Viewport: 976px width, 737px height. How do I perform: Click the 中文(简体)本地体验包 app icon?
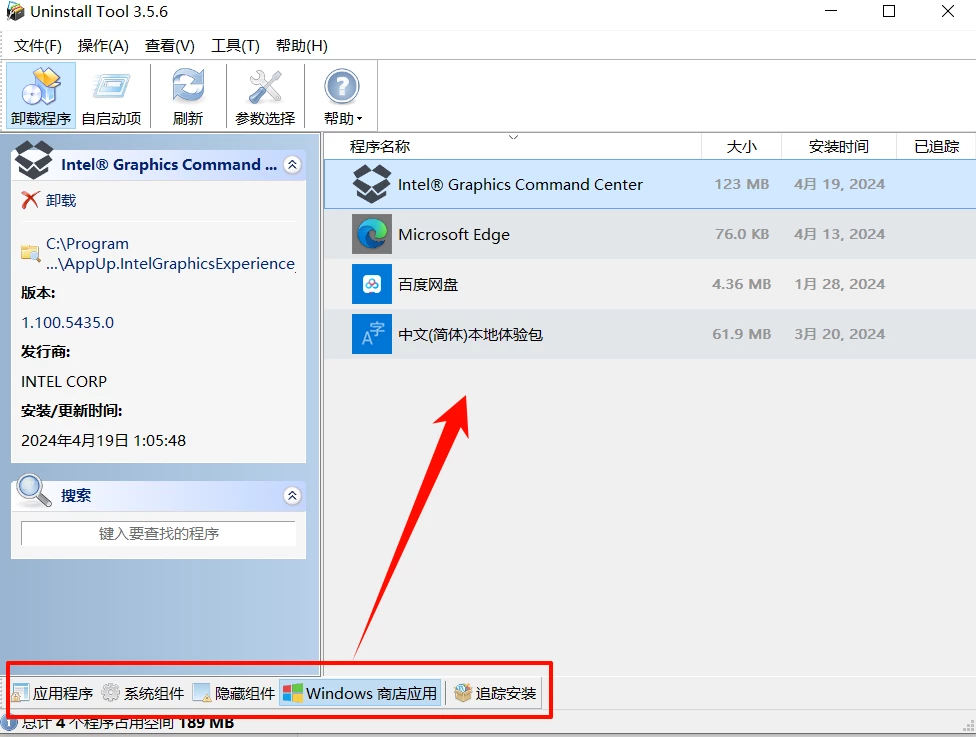372,334
